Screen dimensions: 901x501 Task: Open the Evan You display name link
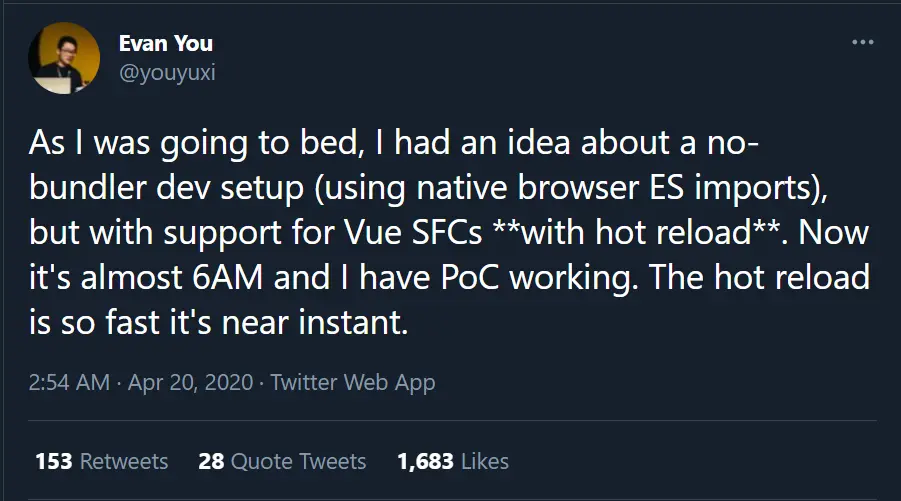pyautogui.click(x=165, y=44)
